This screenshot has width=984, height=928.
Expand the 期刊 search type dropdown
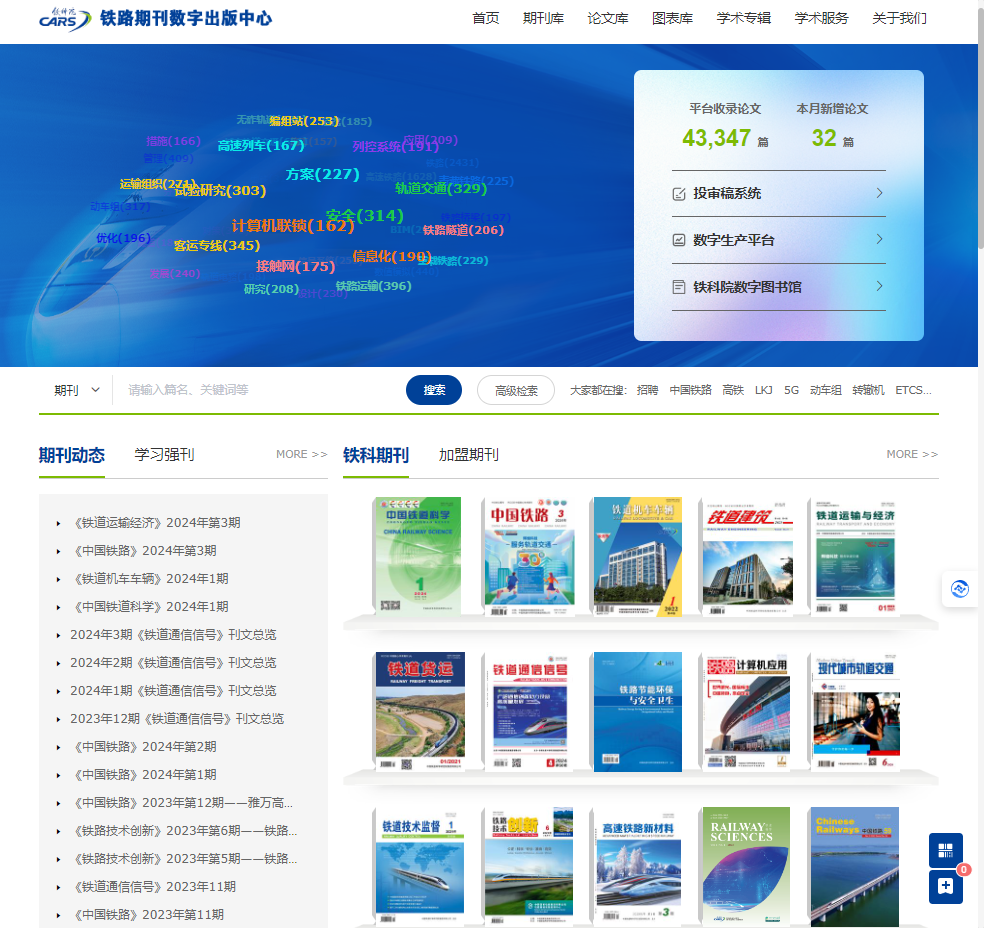[77, 390]
